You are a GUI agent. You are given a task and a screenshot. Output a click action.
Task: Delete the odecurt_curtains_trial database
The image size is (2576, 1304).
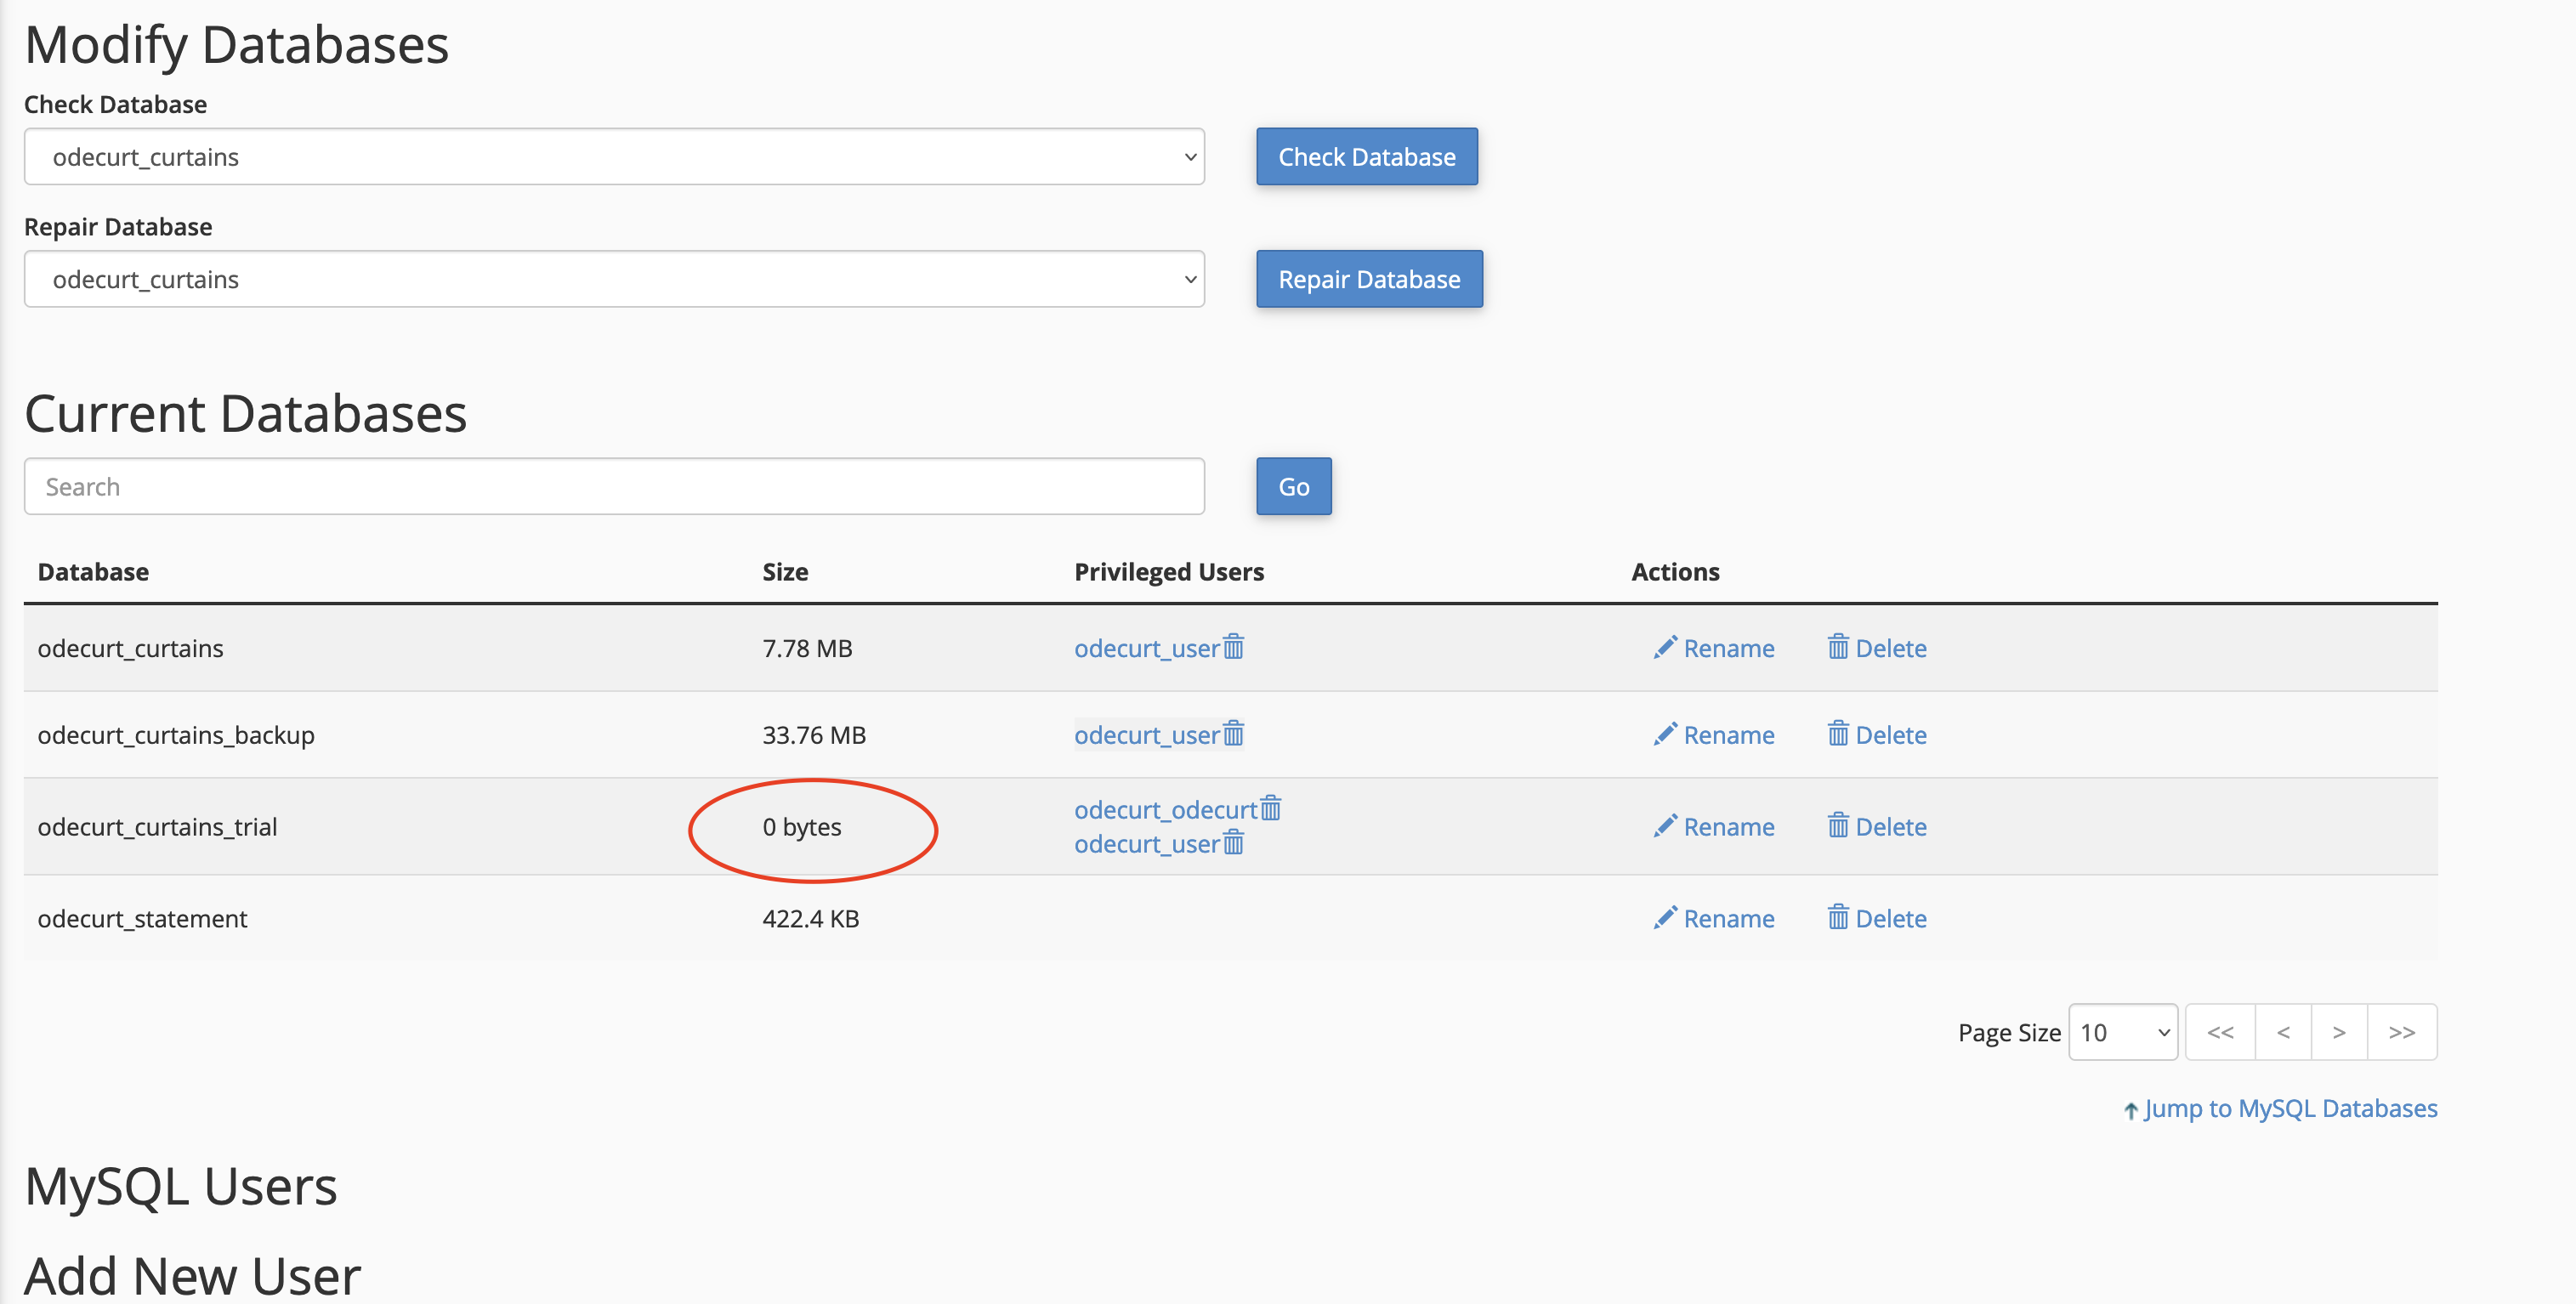click(x=1877, y=827)
